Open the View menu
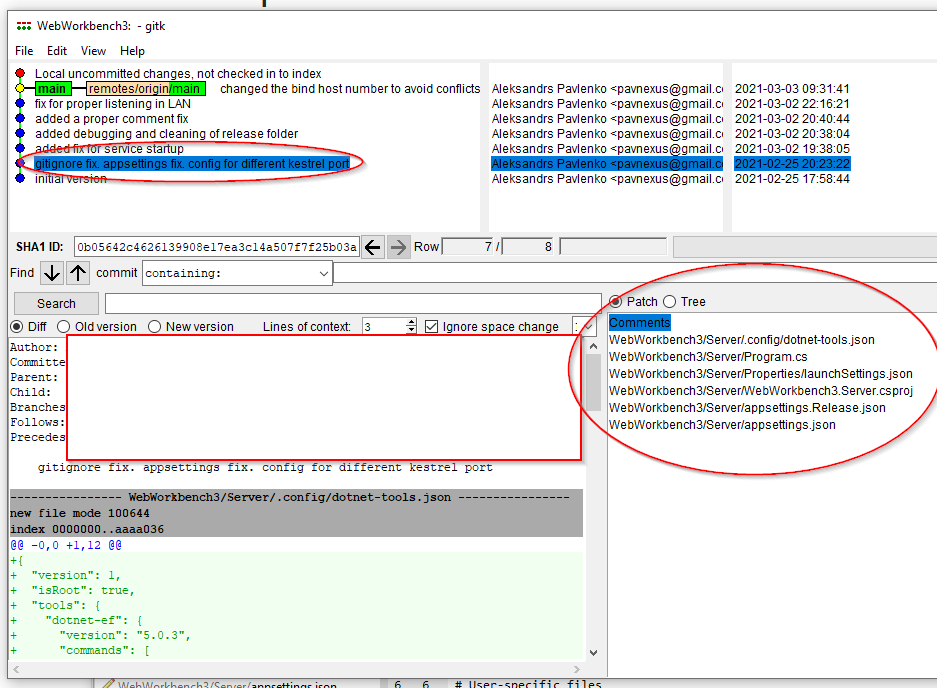The image size is (937, 688). pos(93,50)
